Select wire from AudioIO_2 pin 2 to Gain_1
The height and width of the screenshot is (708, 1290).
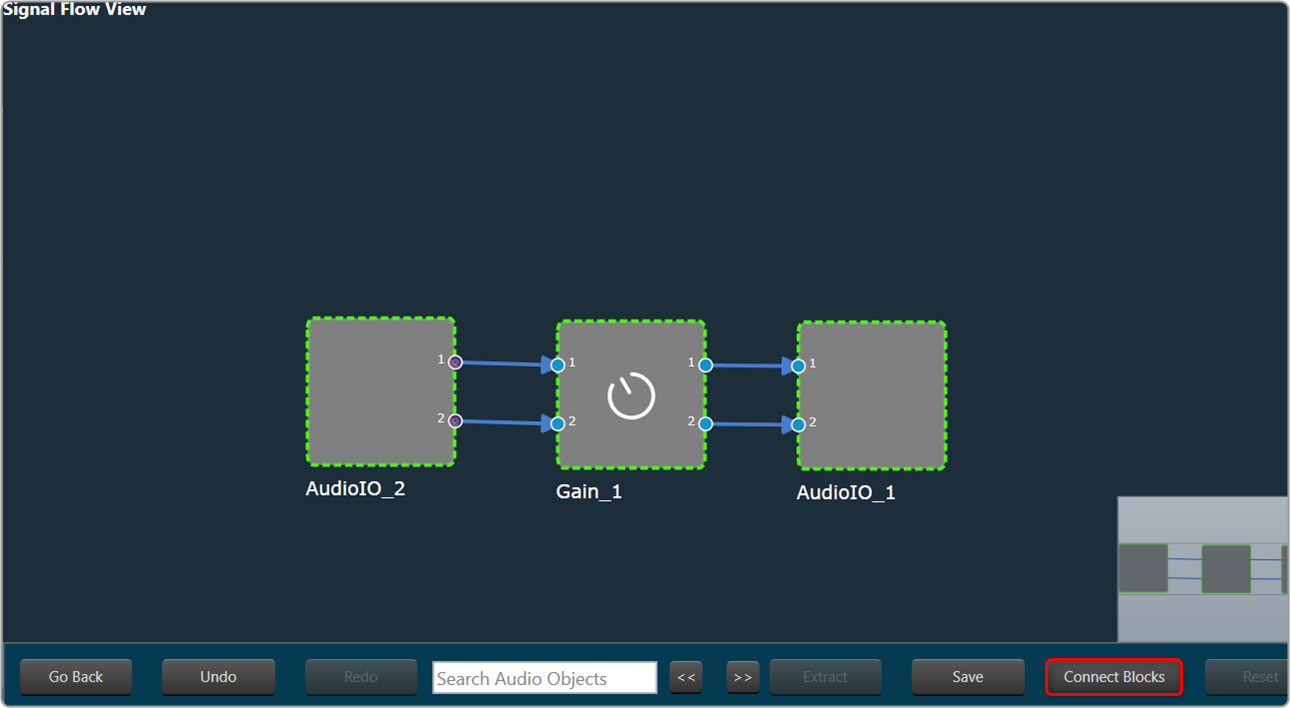505,423
